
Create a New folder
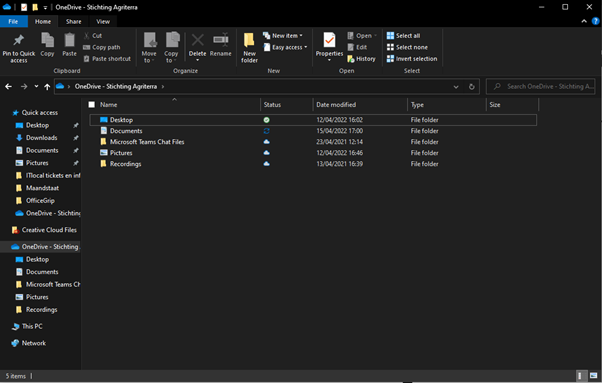tap(250, 48)
